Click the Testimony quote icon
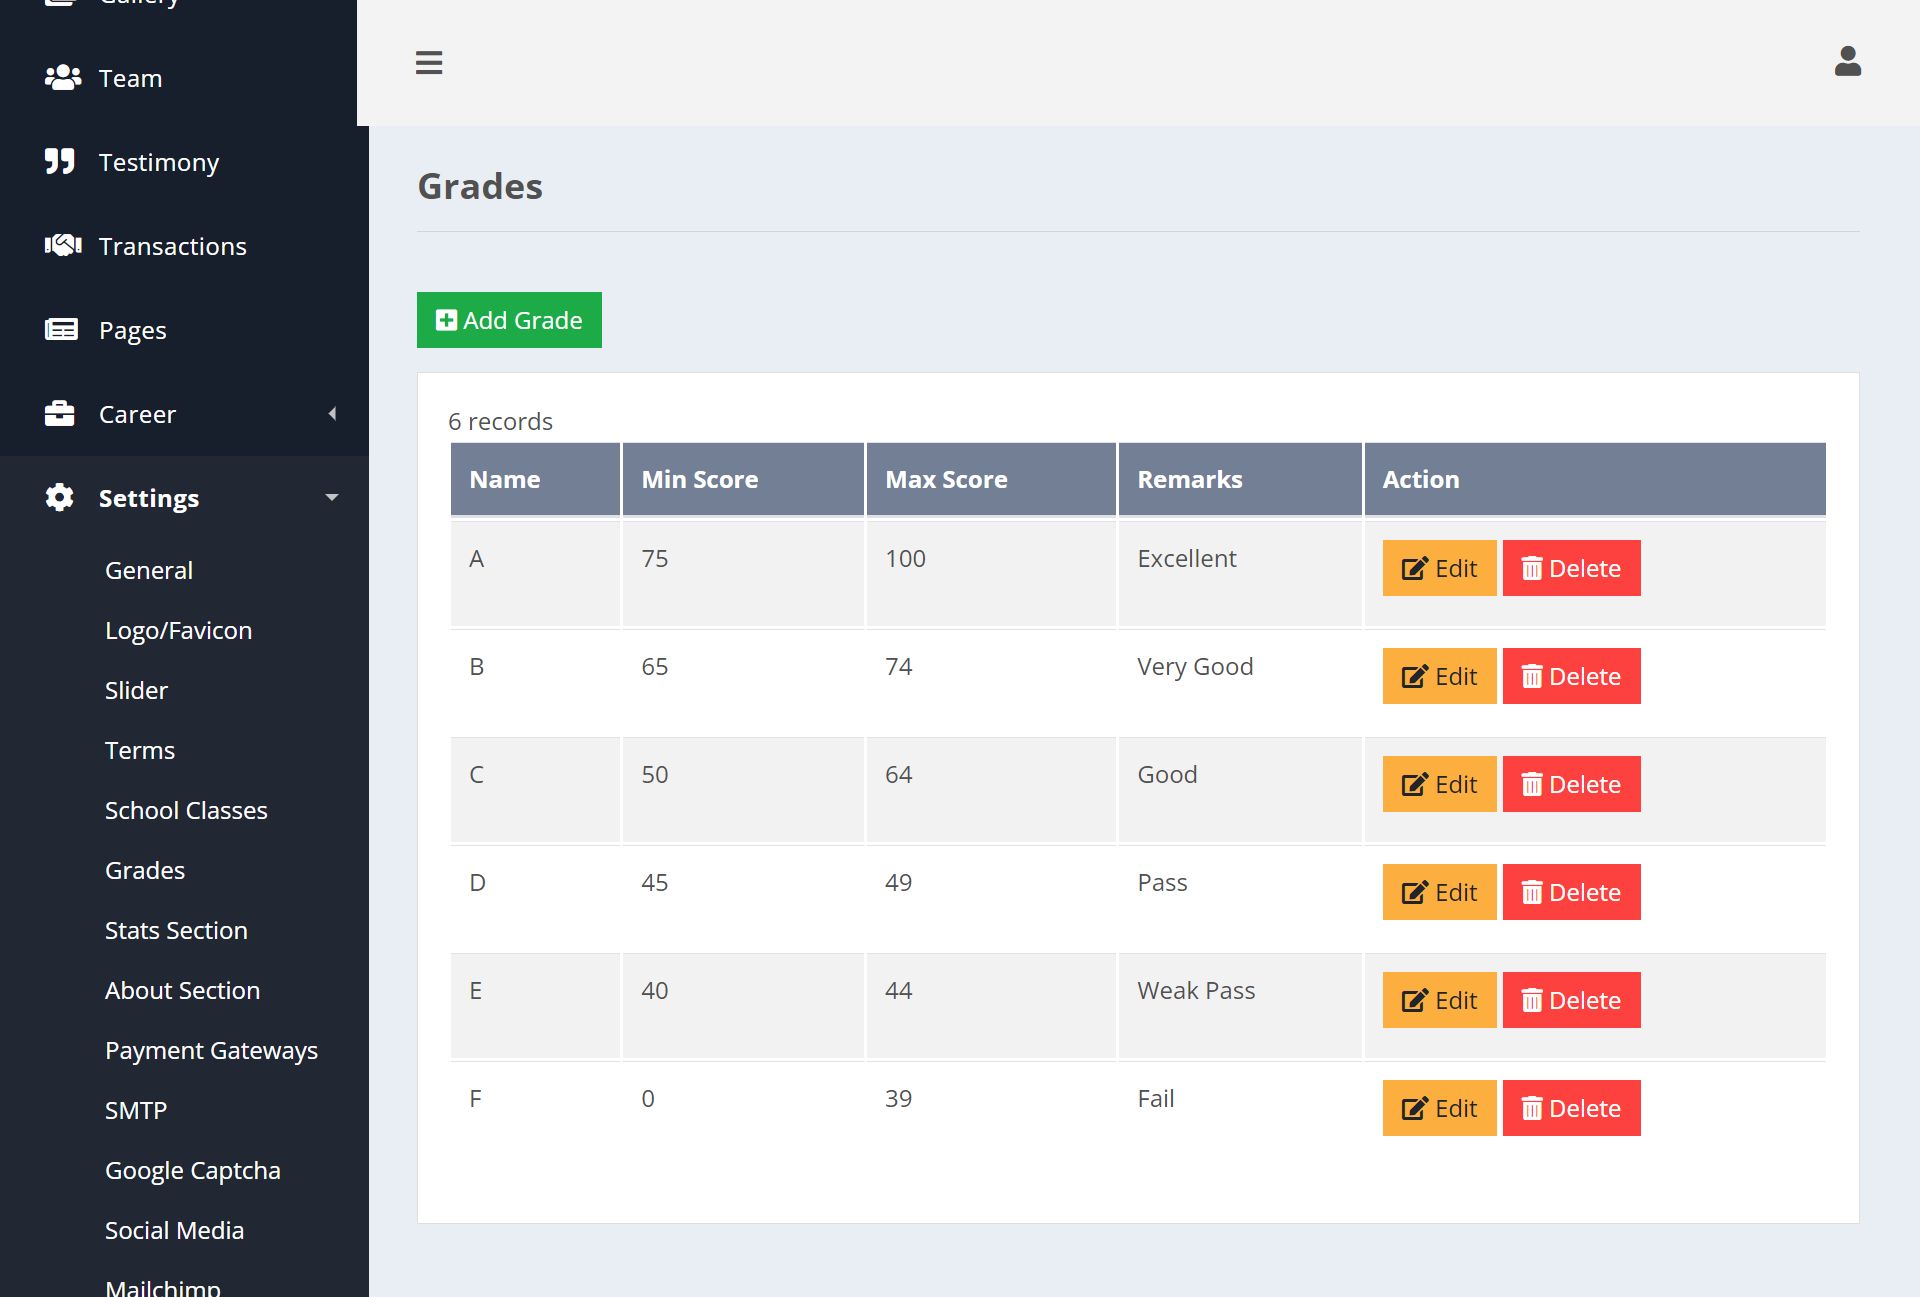Viewport: 1920px width, 1297px height. (x=60, y=162)
